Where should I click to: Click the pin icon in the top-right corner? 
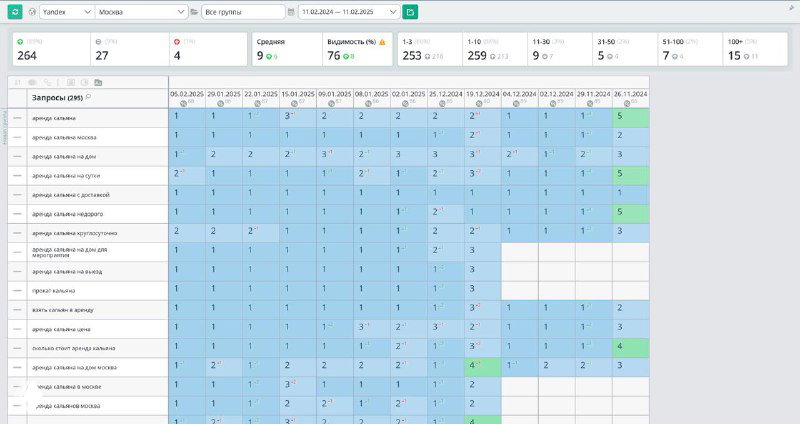click(x=791, y=8)
